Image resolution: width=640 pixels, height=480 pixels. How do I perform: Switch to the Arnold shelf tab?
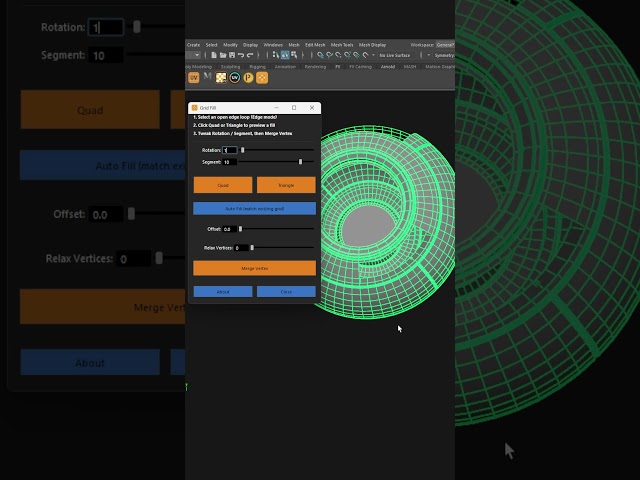pos(388,67)
